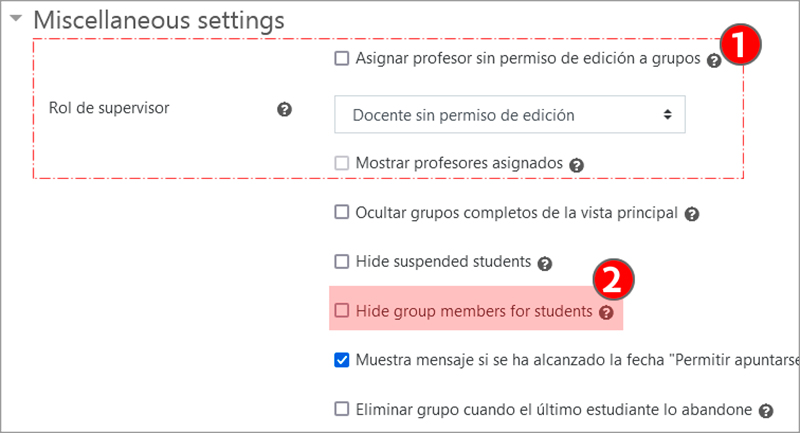Open help for Hide suspended students
Viewport: 800px width, 433px height.
[x=544, y=264]
